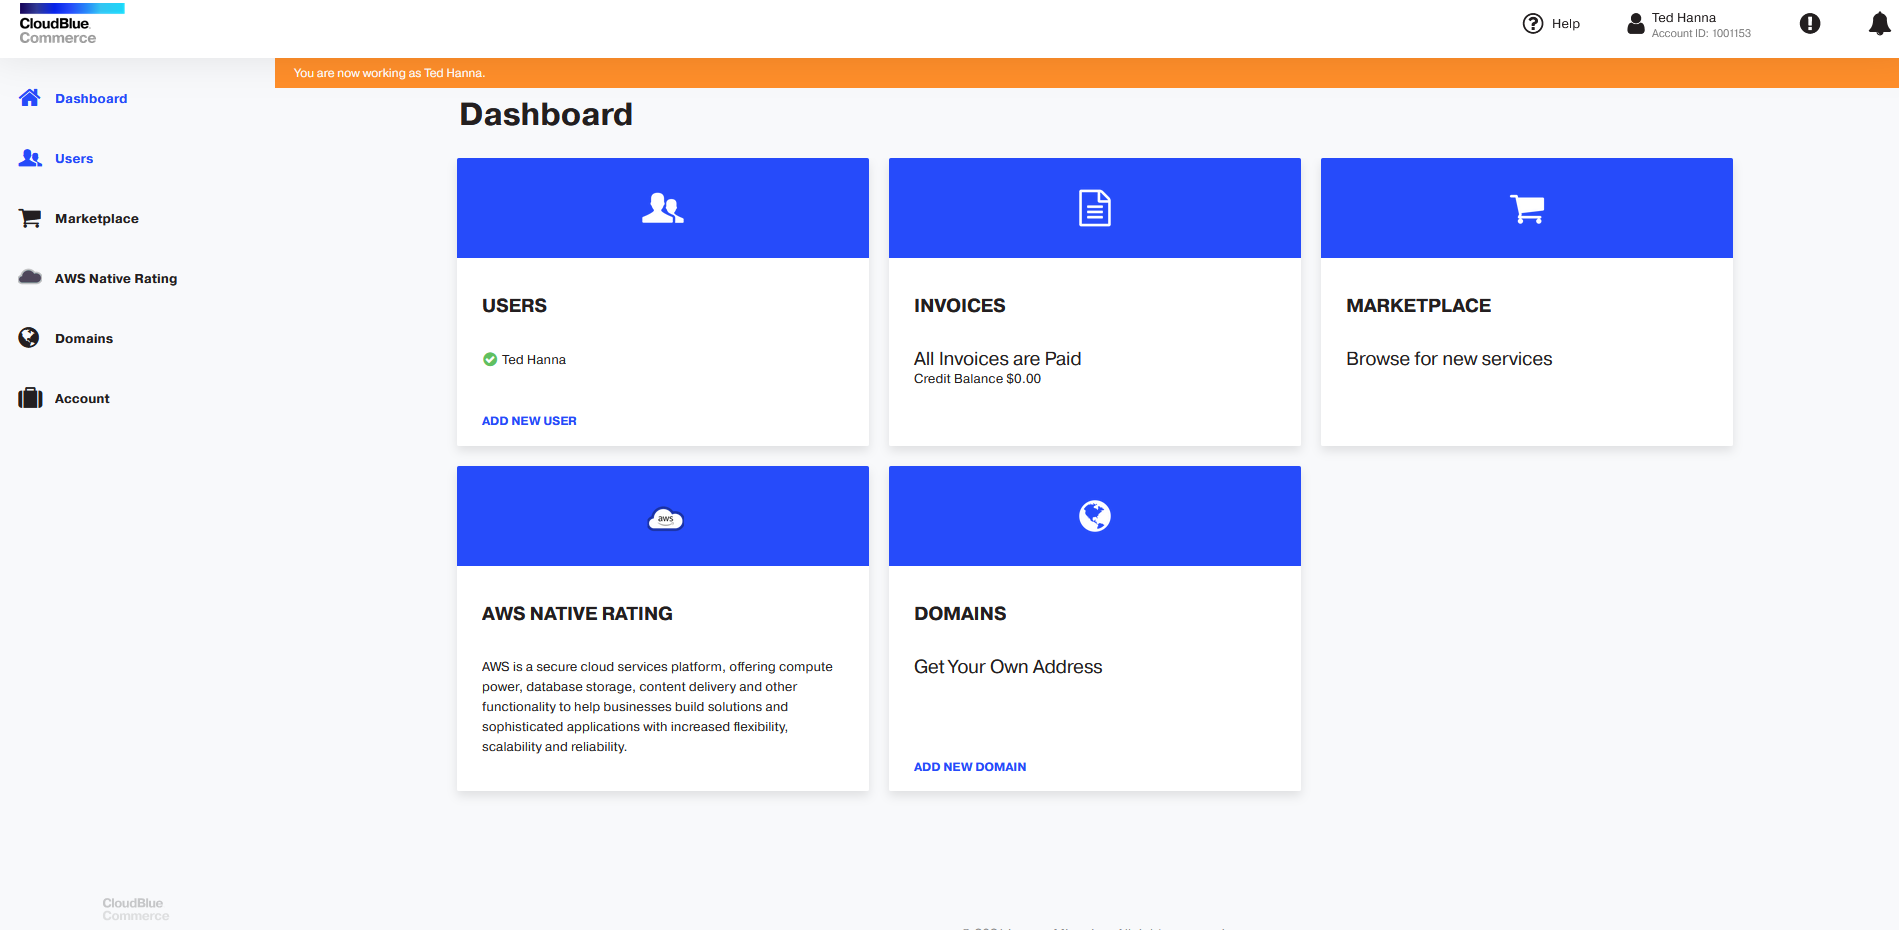Click Get Your Own Address text
The width and height of the screenshot is (1899, 930).
click(x=1008, y=667)
